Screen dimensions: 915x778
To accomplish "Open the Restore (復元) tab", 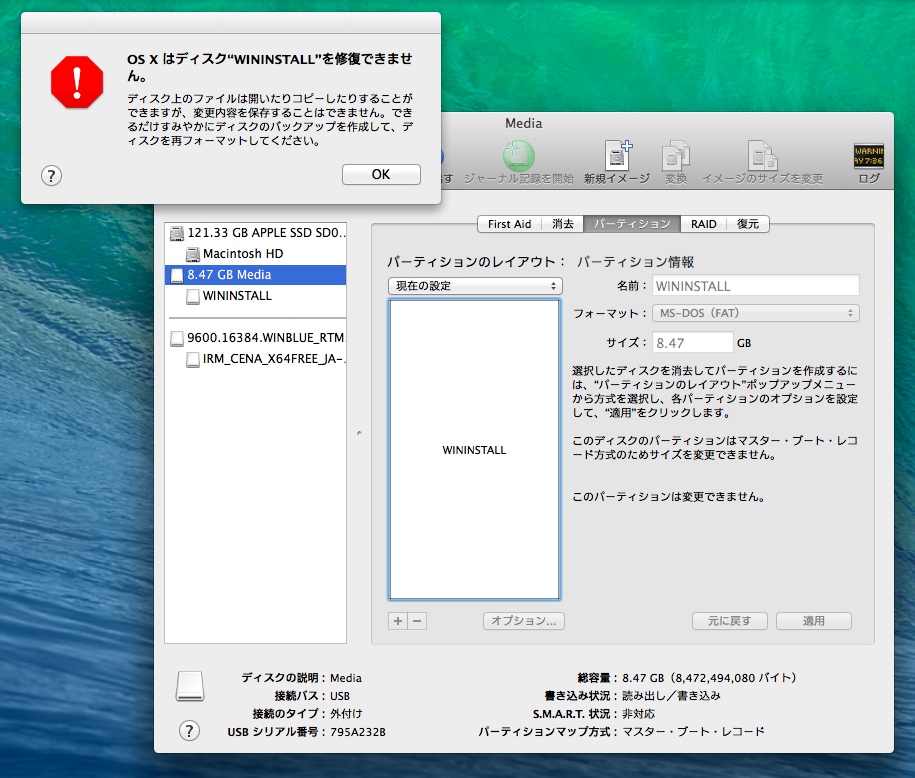I will click(748, 224).
